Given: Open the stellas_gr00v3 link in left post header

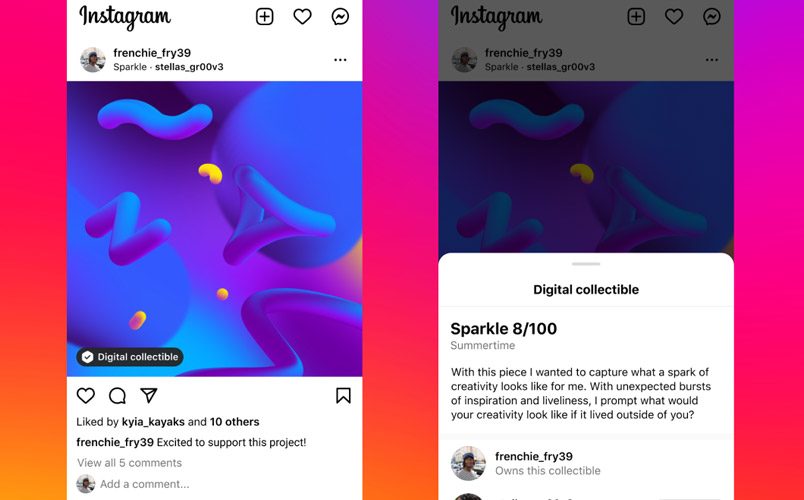Looking at the screenshot, I should coord(189,67).
